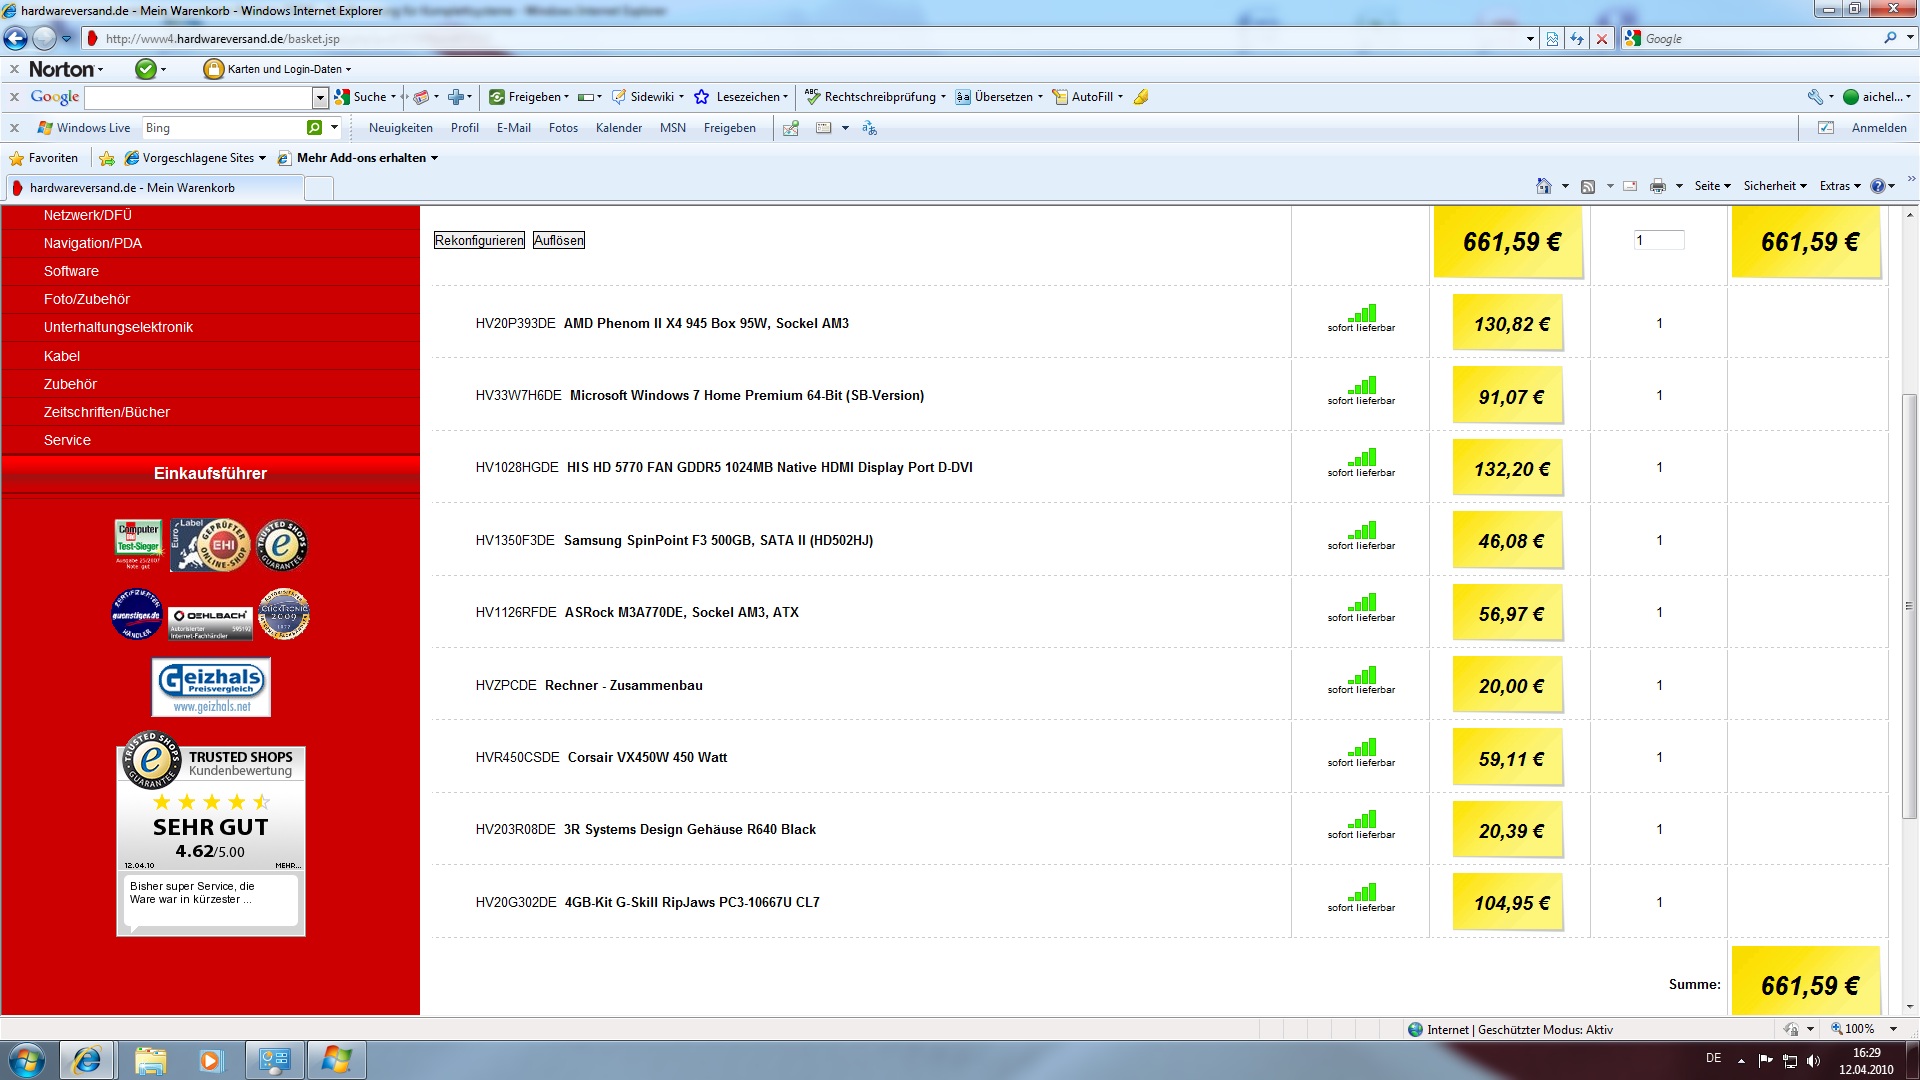The width and height of the screenshot is (1920, 1080).
Task: Click Bing search green magnifier button
Action: [315, 128]
